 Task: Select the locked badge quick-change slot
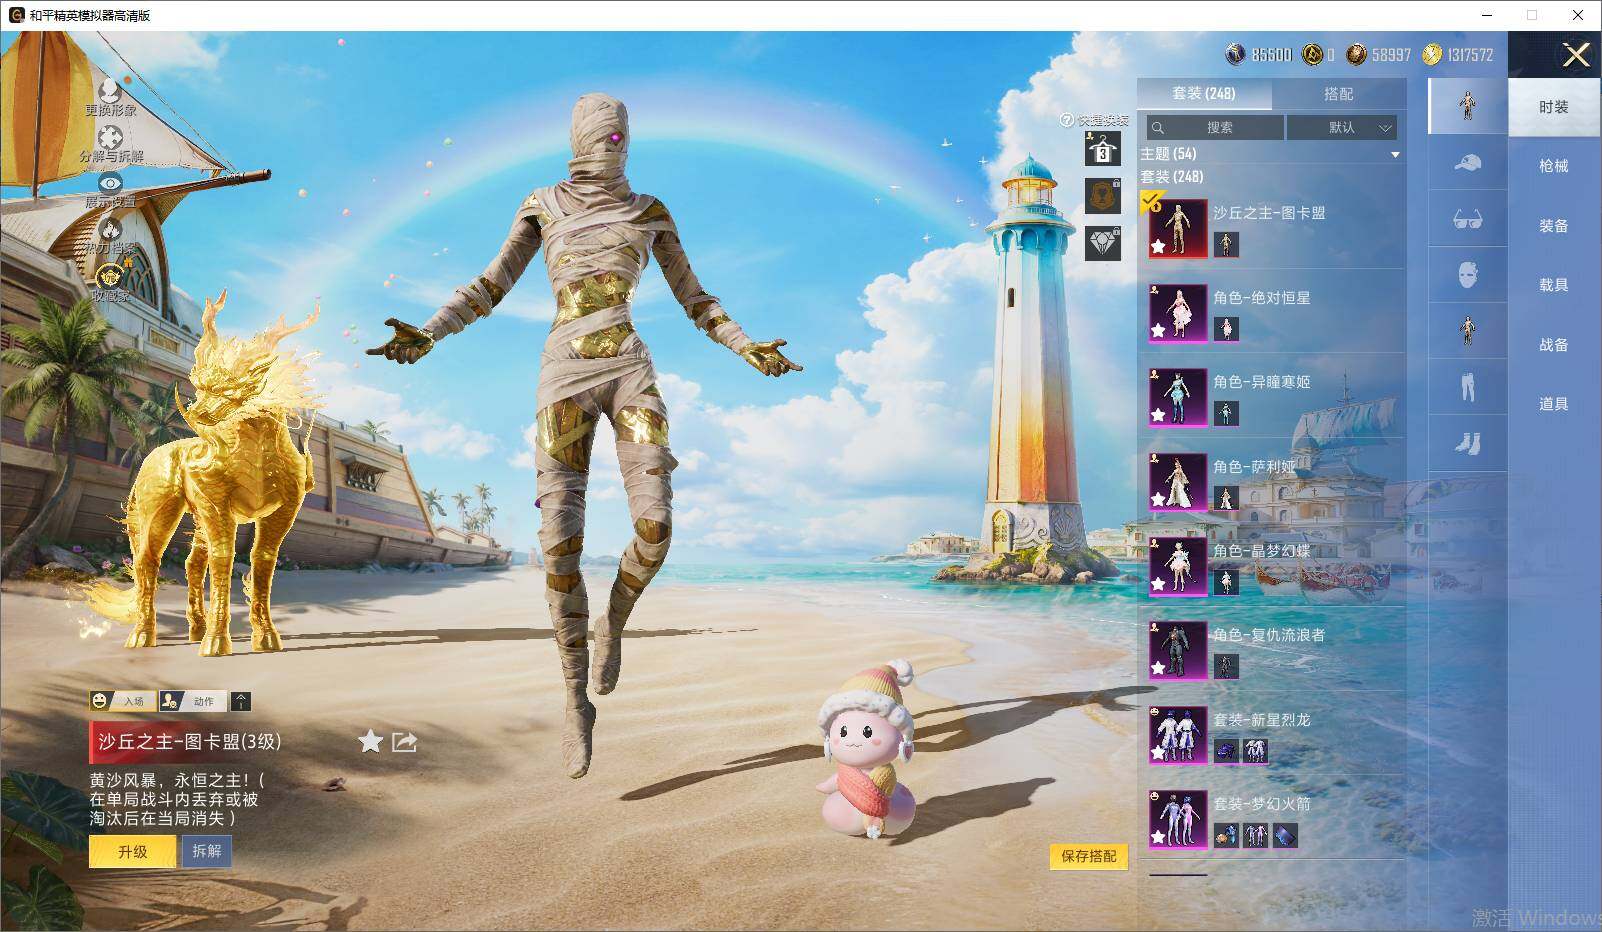point(1102,196)
